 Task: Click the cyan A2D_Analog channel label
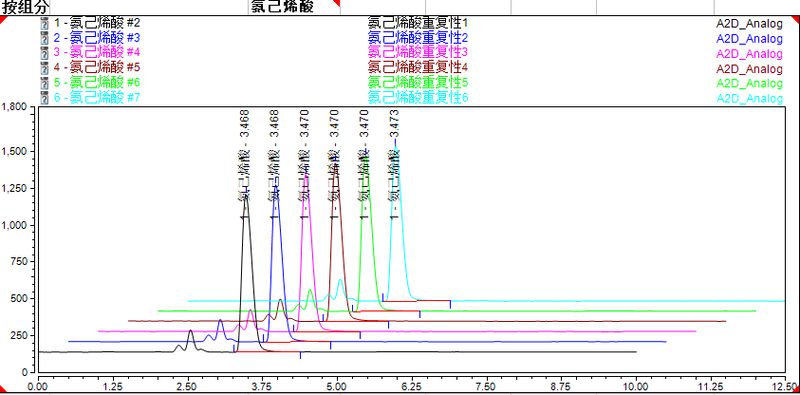click(749, 98)
